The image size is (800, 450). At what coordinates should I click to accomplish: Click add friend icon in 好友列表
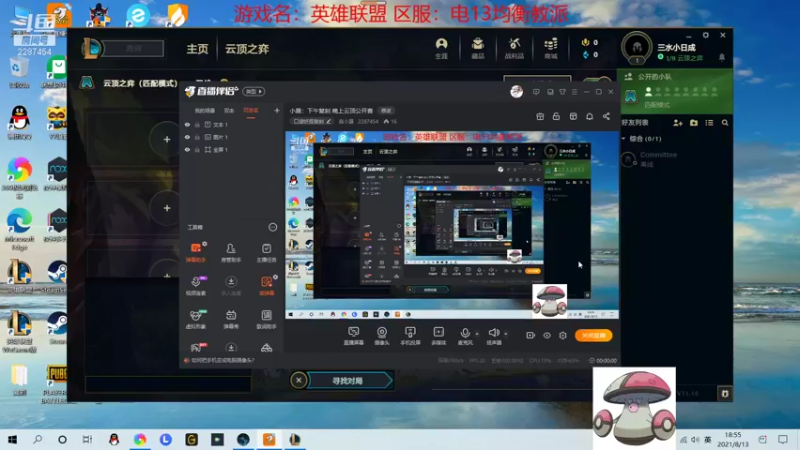coord(678,123)
